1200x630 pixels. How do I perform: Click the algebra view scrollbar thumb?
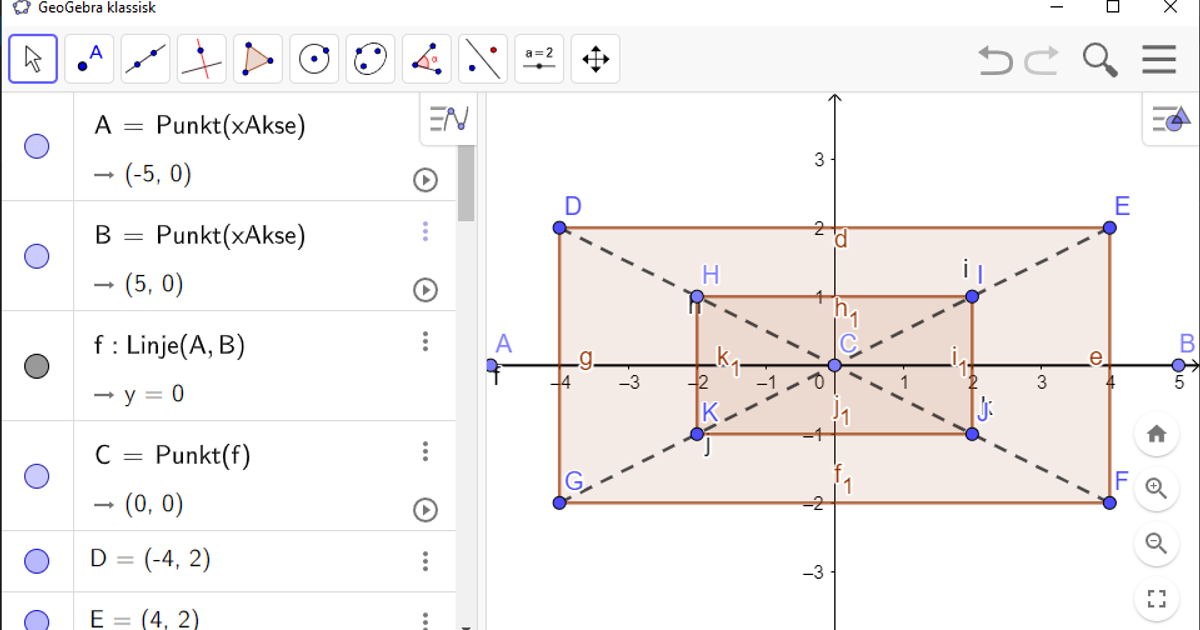click(466, 183)
